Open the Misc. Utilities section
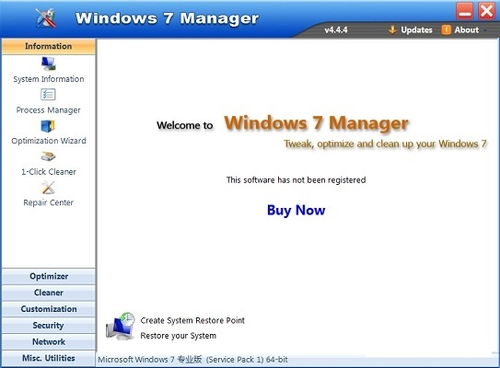 [49, 358]
